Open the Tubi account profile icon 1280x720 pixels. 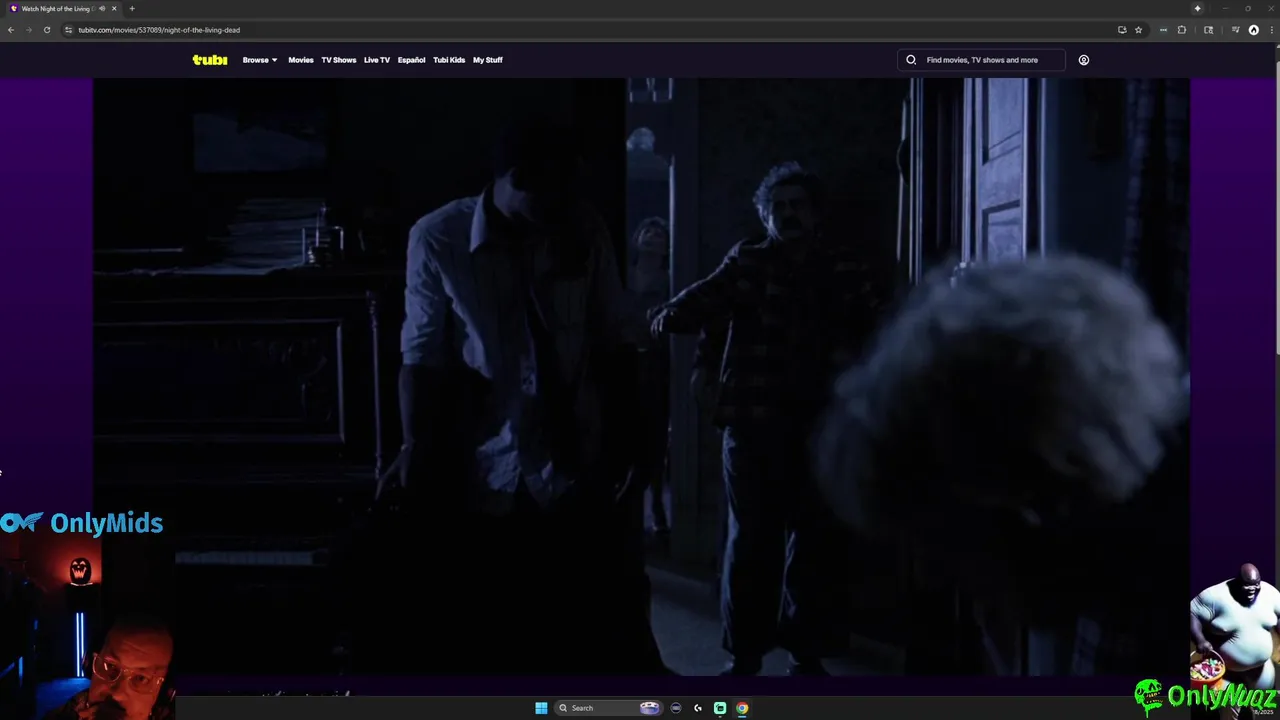coord(1083,60)
